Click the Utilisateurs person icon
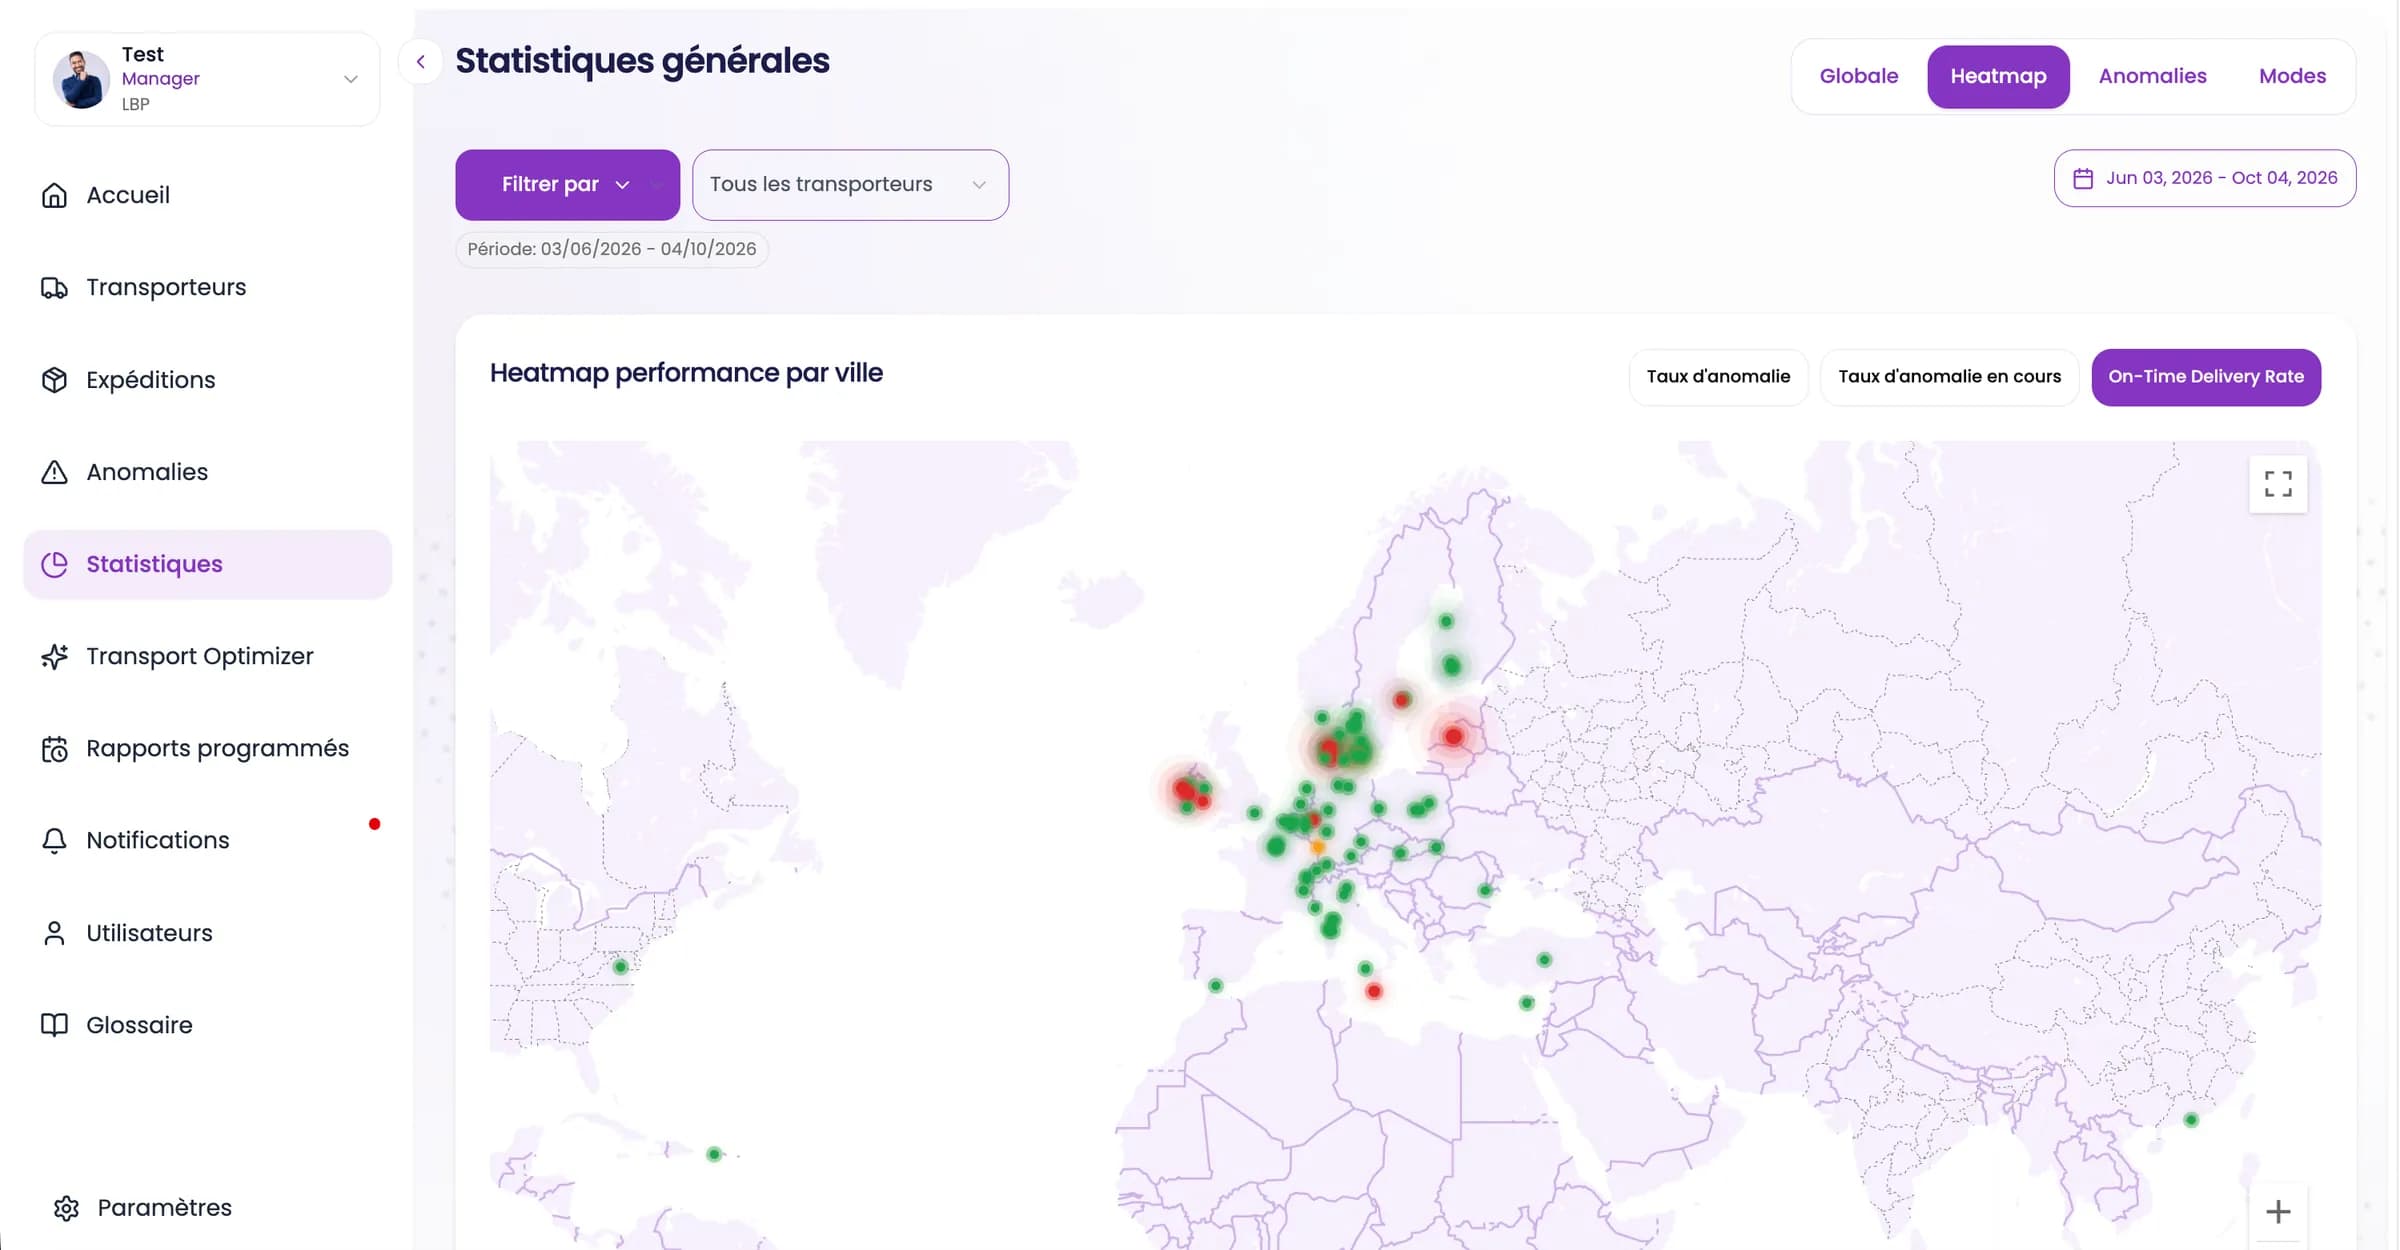2400x1250 pixels. (x=54, y=933)
